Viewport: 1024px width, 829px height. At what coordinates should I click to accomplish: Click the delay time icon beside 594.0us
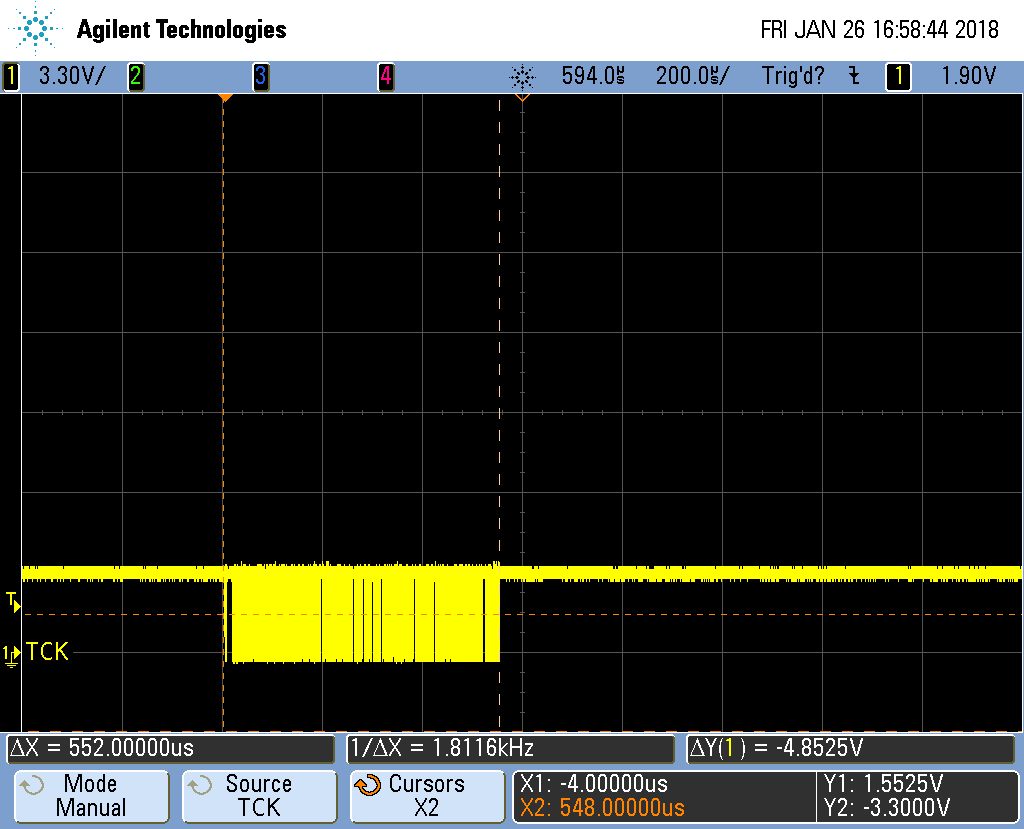(x=522, y=77)
